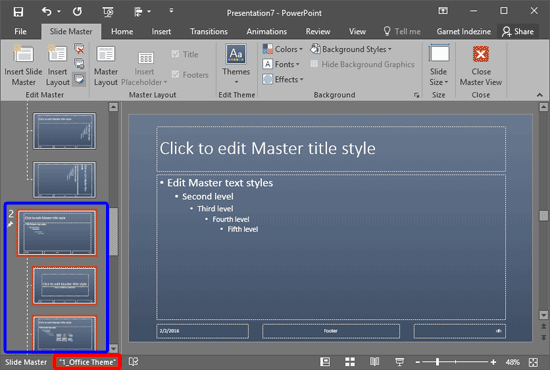This screenshot has height=370, width=550.
Task: Switch to the Insert tab
Action: click(161, 32)
